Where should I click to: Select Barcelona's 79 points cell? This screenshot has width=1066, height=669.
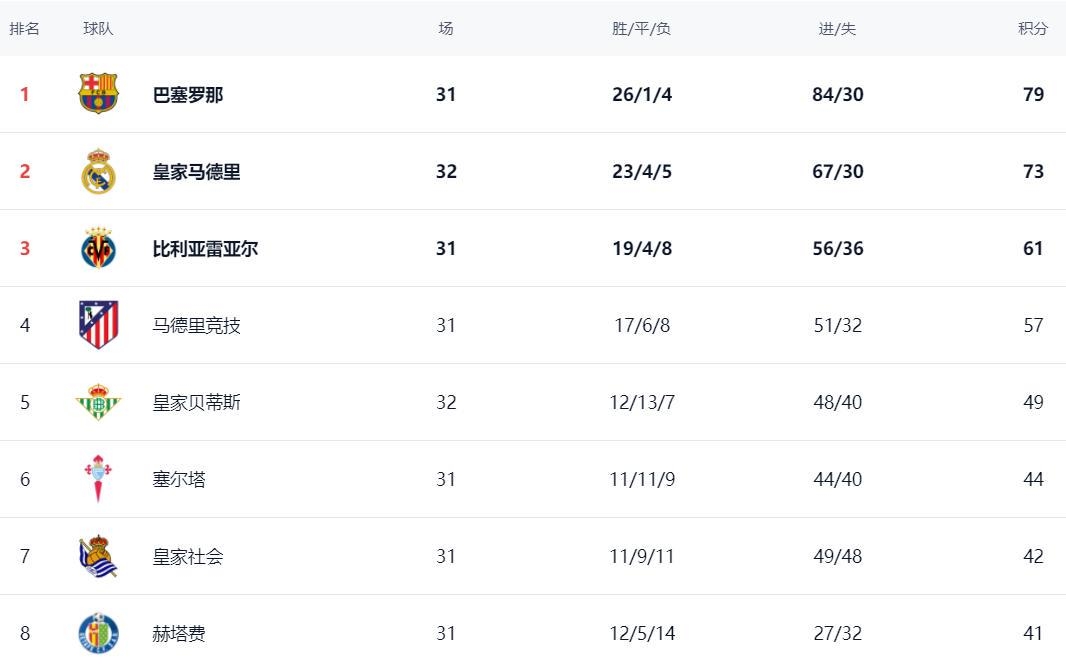[x=1033, y=95]
